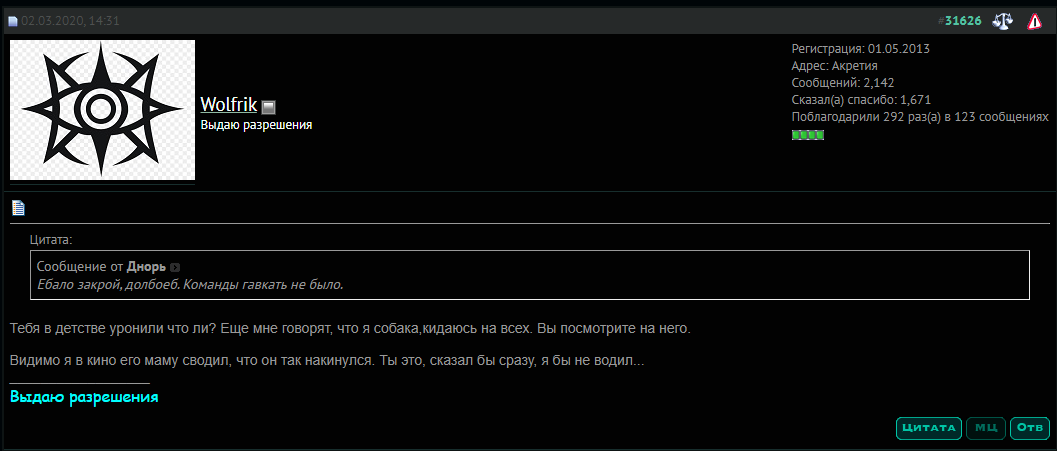Toggle the МЦ multi-quote button
This screenshot has height=451, width=1057.
tap(986, 428)
